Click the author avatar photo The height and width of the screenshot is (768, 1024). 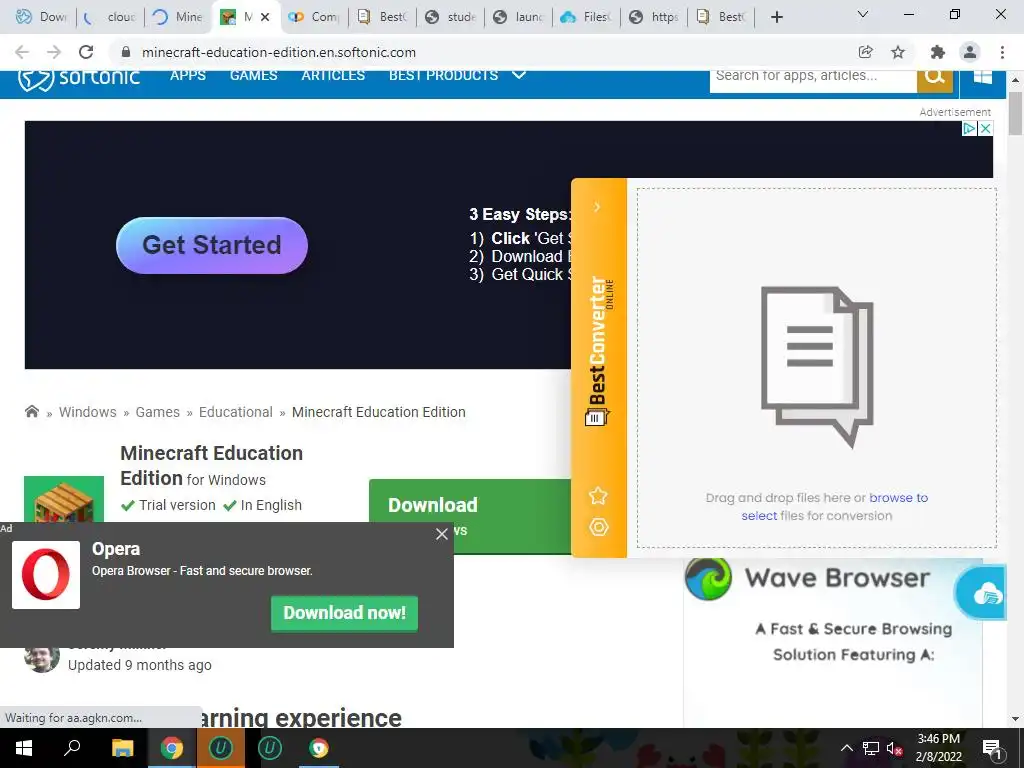[x=42, y=659]
